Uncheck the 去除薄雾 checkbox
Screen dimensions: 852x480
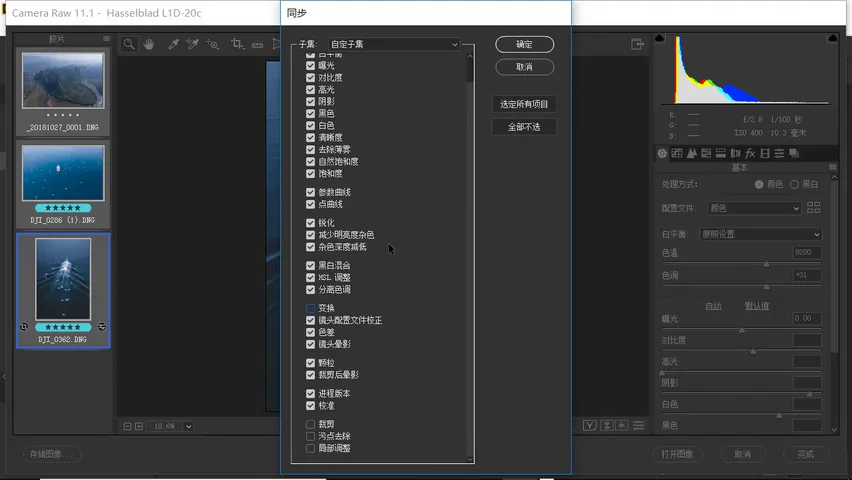[310, 149]
